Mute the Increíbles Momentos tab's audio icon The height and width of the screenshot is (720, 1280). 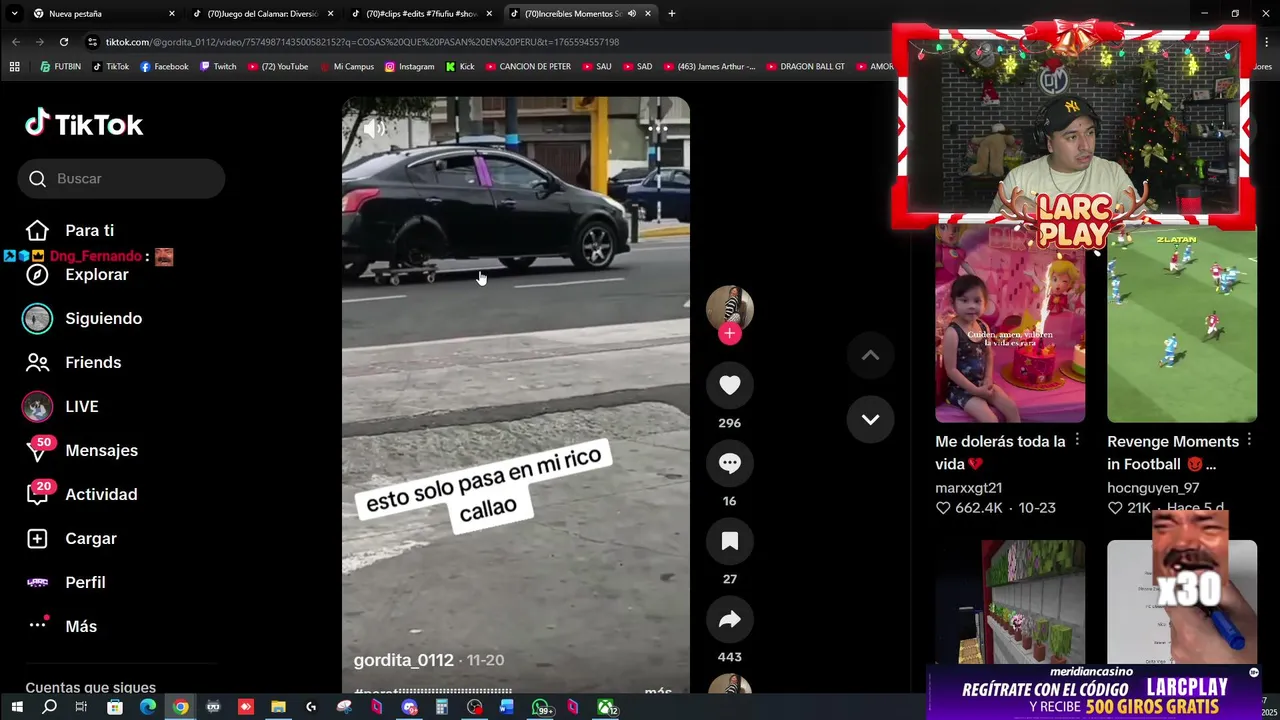[631, 14]
